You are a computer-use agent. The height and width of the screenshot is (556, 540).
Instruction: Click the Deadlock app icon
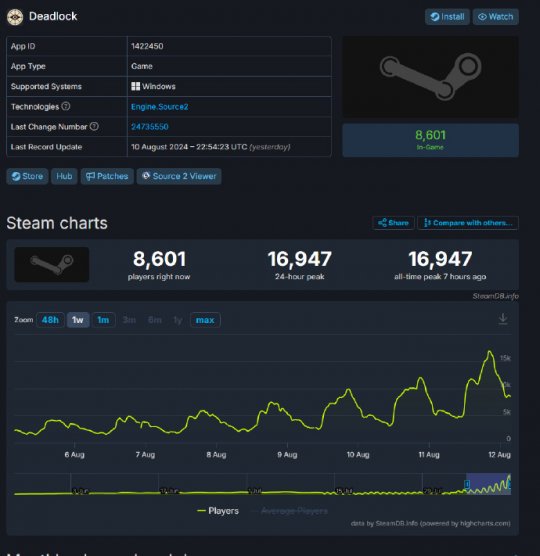[15, 17]
